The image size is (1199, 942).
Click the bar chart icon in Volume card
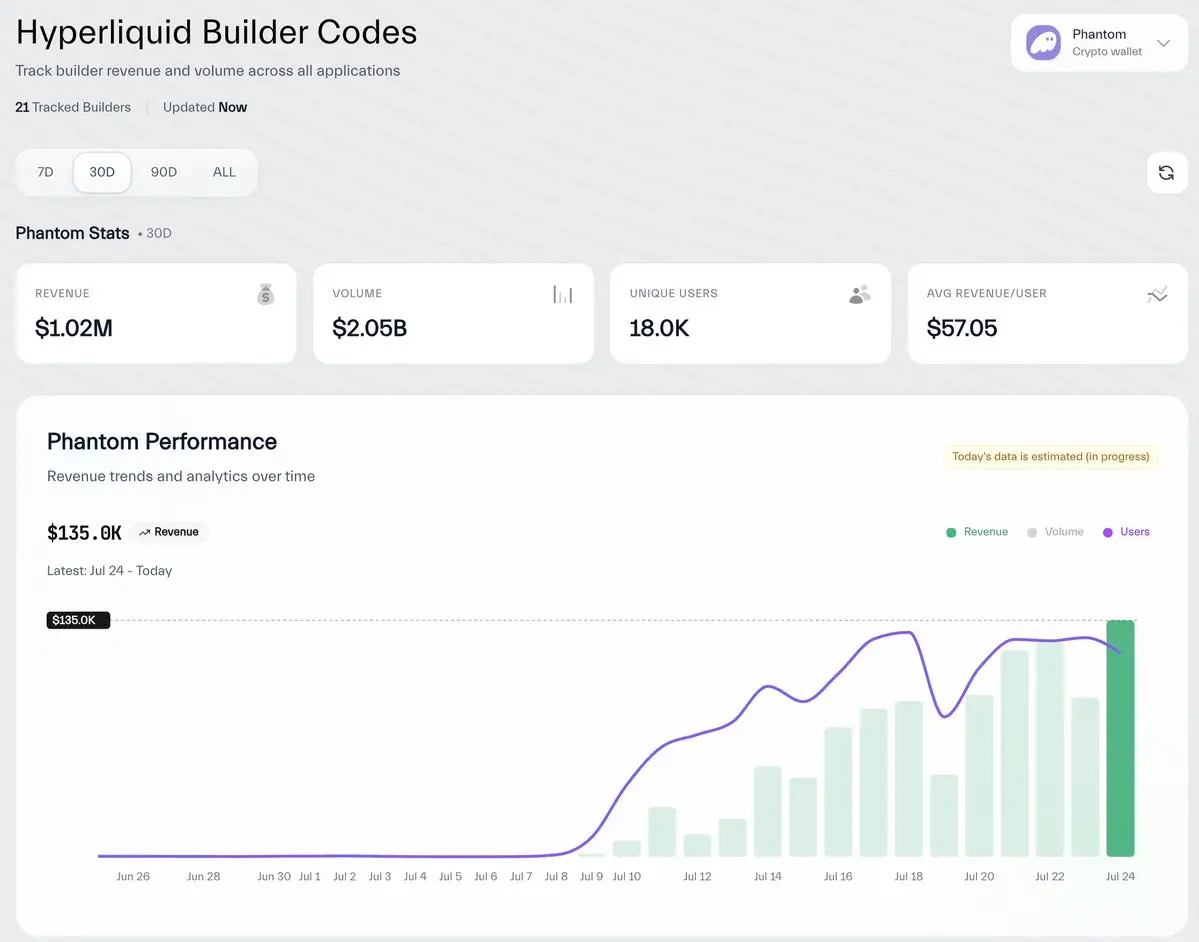563,294
